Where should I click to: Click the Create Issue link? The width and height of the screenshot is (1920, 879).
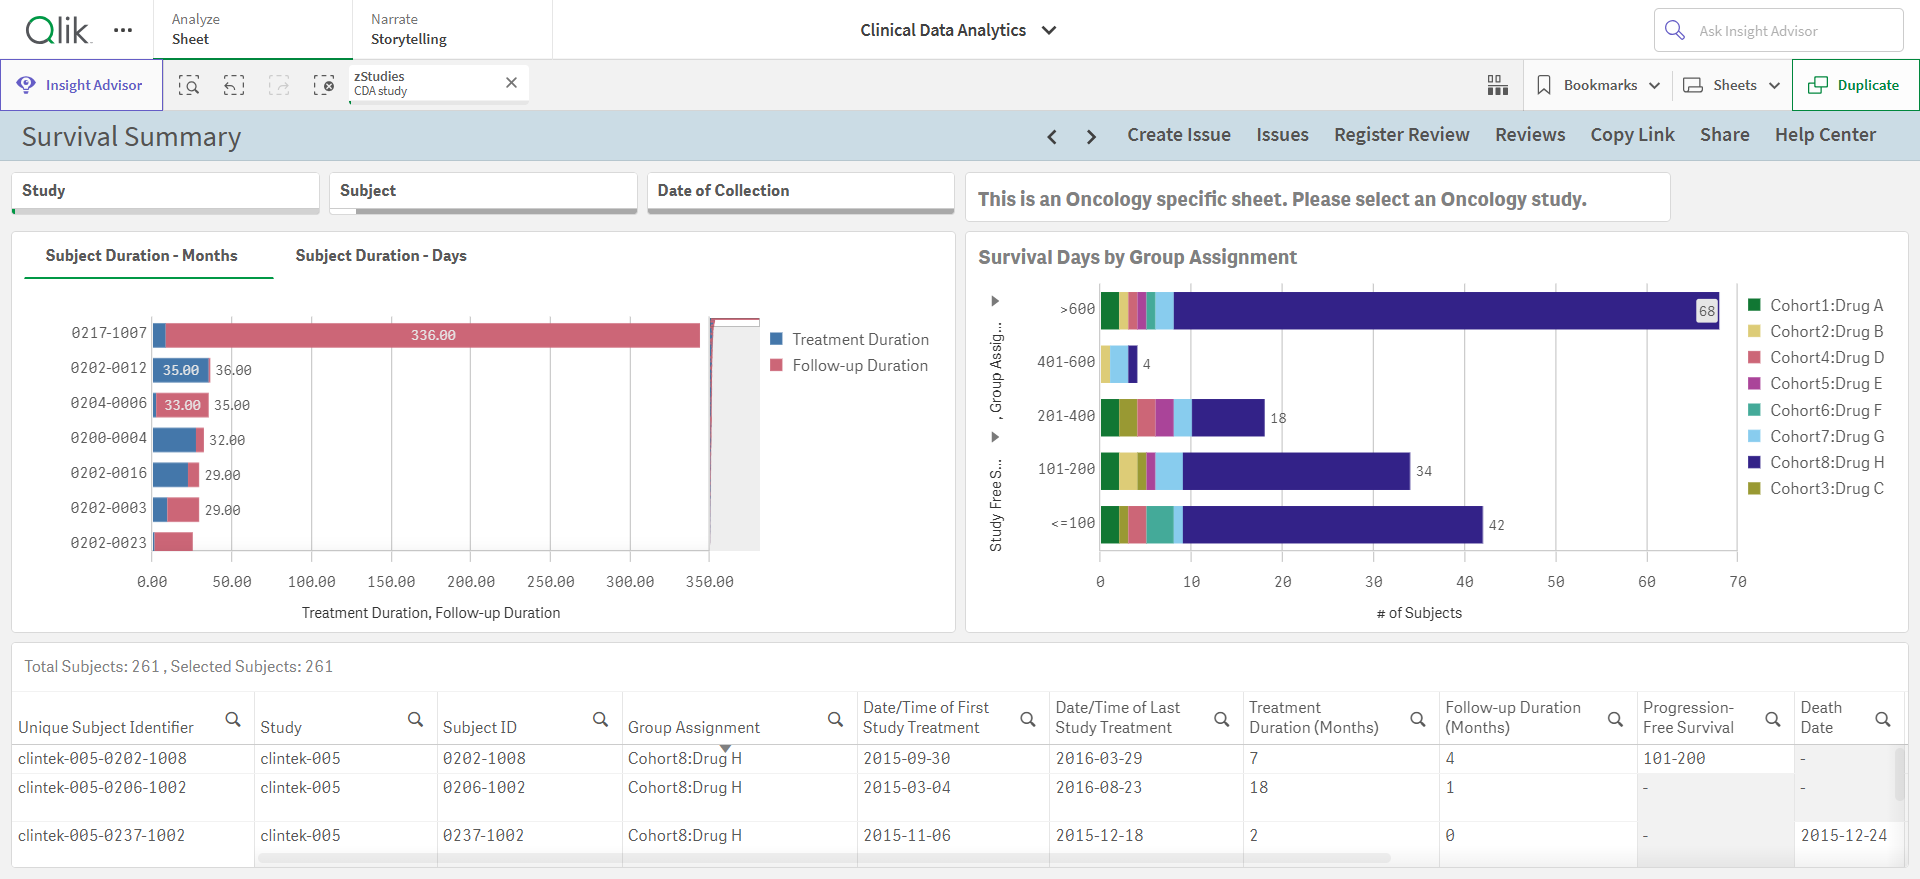pos(1179,135)
